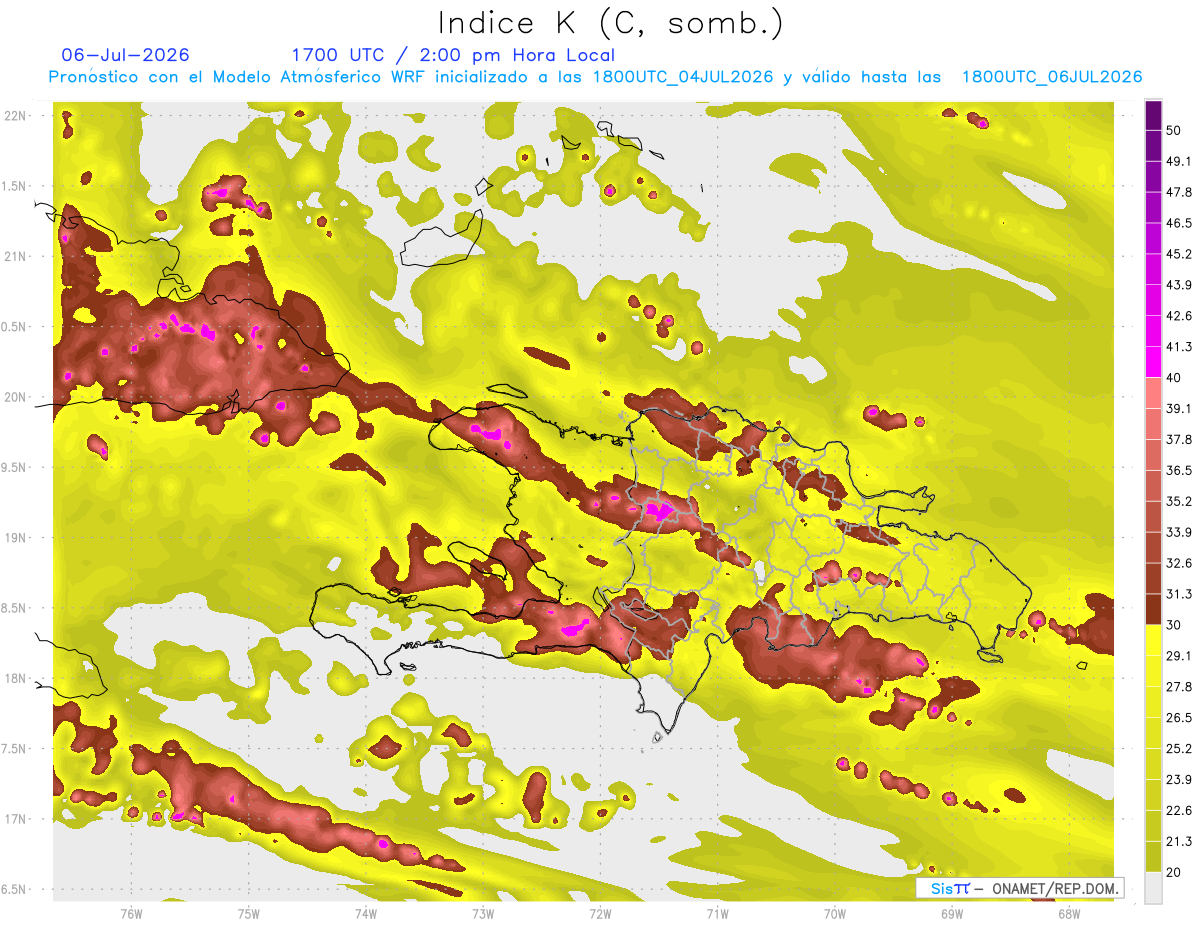Screen dimensions: 1200x927
Task: Click the "22.6" color scale value
Action: pyautogui.click(x=1178, y=811)
